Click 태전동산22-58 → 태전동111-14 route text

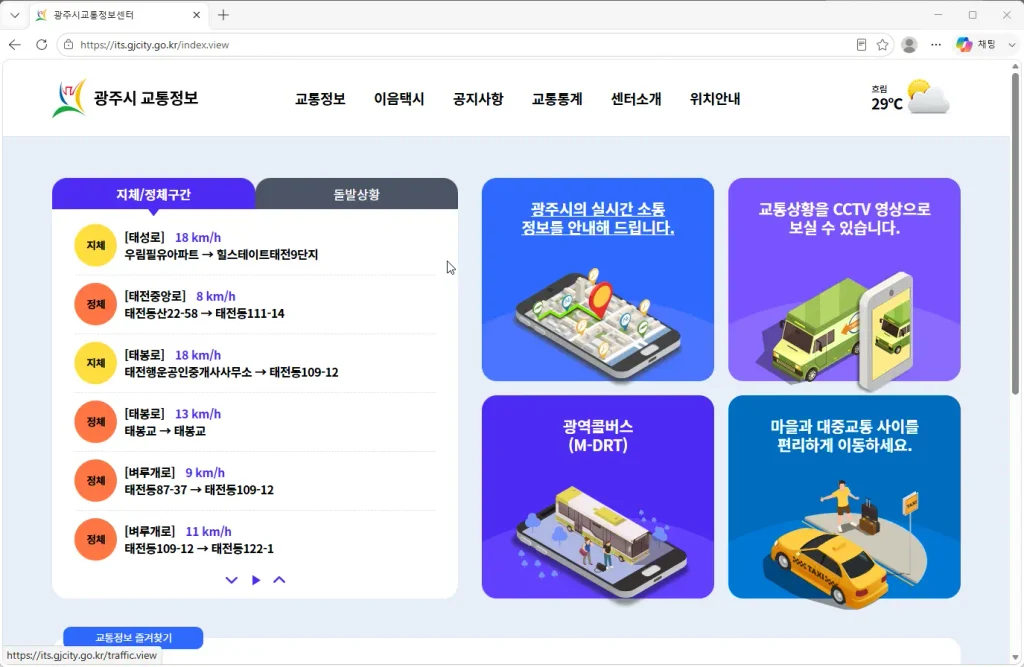pyautogui.click(x=204, y=313)
